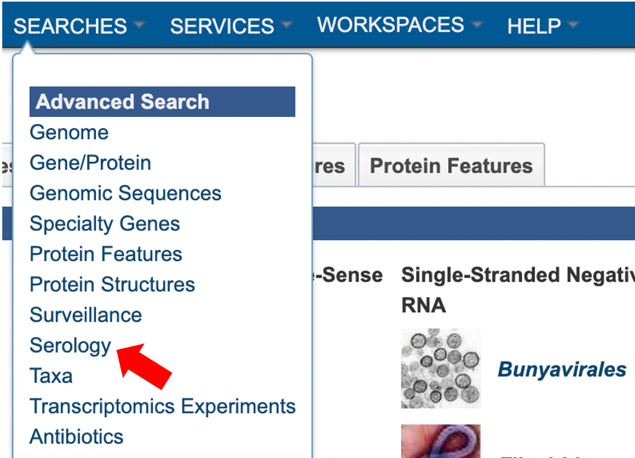Expand the WORKSPACES dropdown arrow
This screenshot has width=635, height=458.
pos(477,25)
